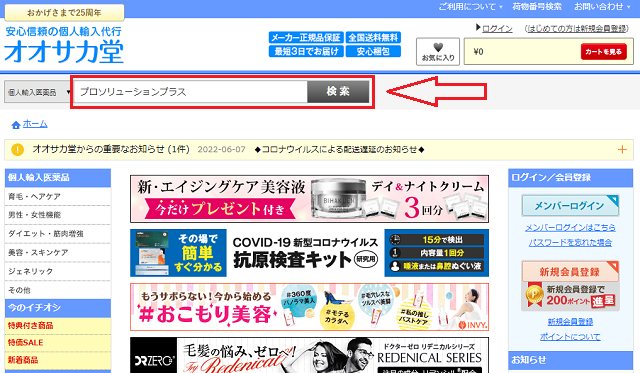Open the COVID-19 抗原検査キット banner

tap(309, 253)
